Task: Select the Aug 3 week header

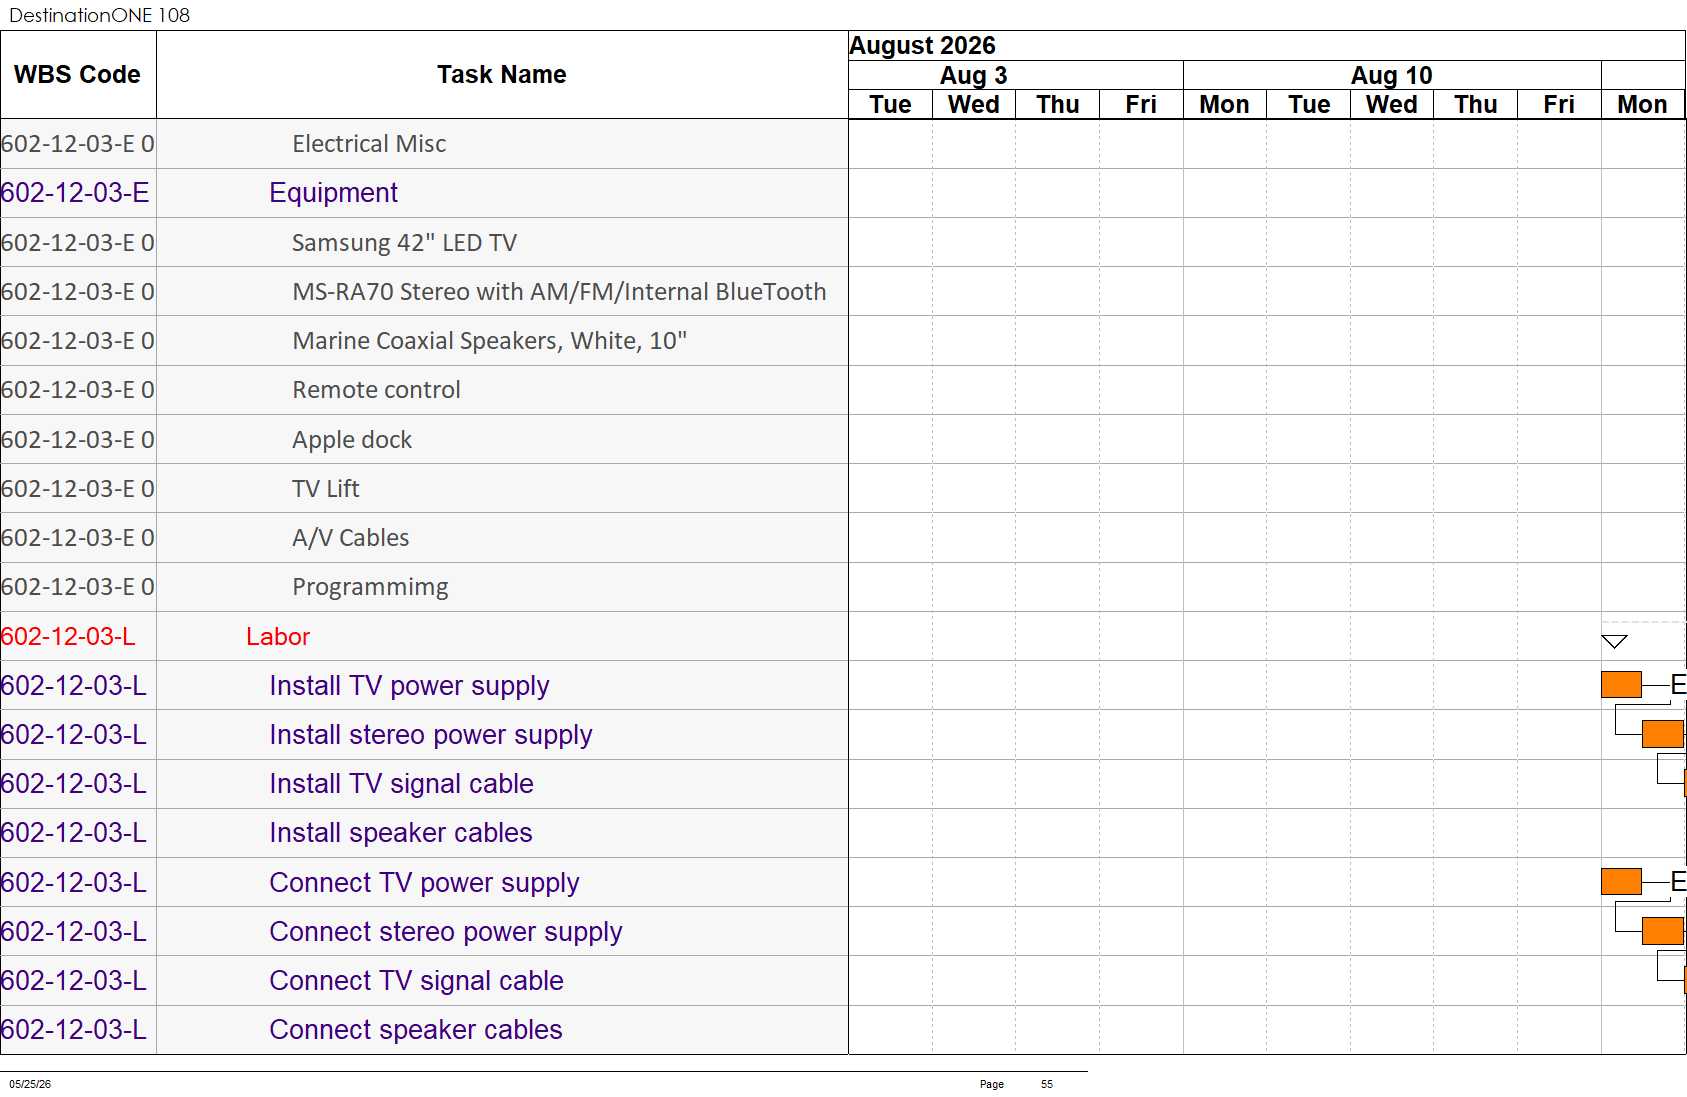Action: [x=1016, y=75]
